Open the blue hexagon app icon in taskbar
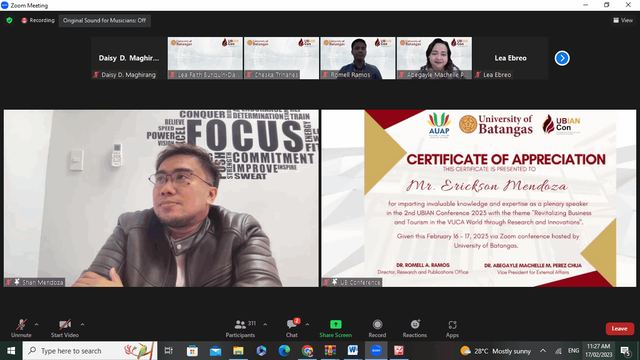Screen dimensions: 640x360 pyautogui.click(x=261, y=351)
